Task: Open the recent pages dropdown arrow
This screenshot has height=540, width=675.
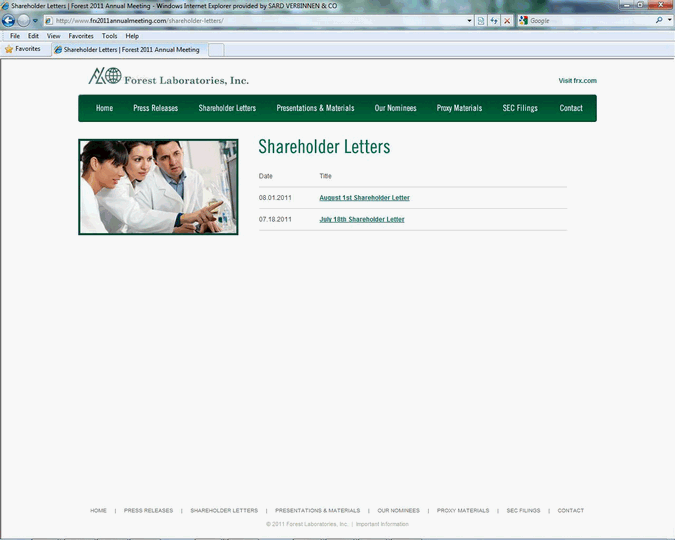Action: point(36,20)
